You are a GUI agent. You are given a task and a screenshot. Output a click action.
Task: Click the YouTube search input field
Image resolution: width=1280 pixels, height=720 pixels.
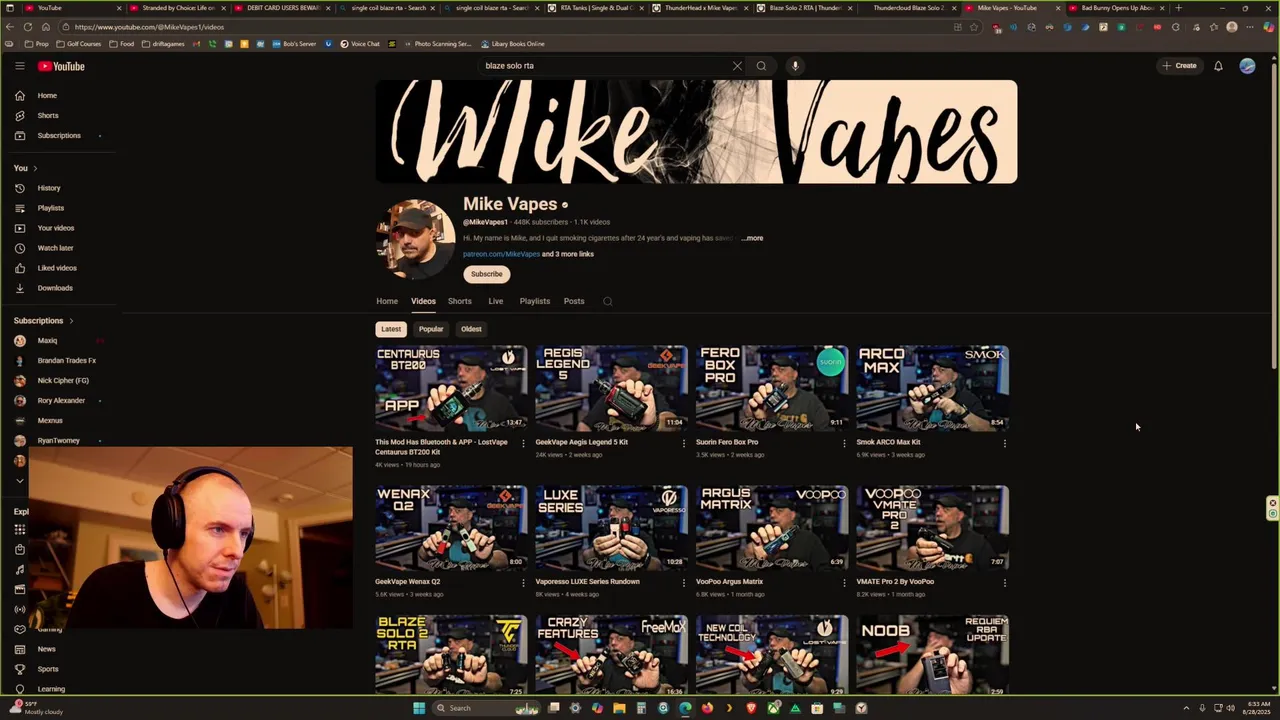pos(605,66)
